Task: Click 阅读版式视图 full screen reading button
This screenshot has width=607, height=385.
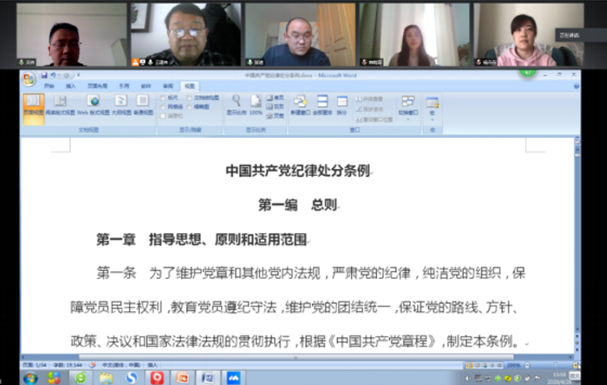Action: (60, 105)
